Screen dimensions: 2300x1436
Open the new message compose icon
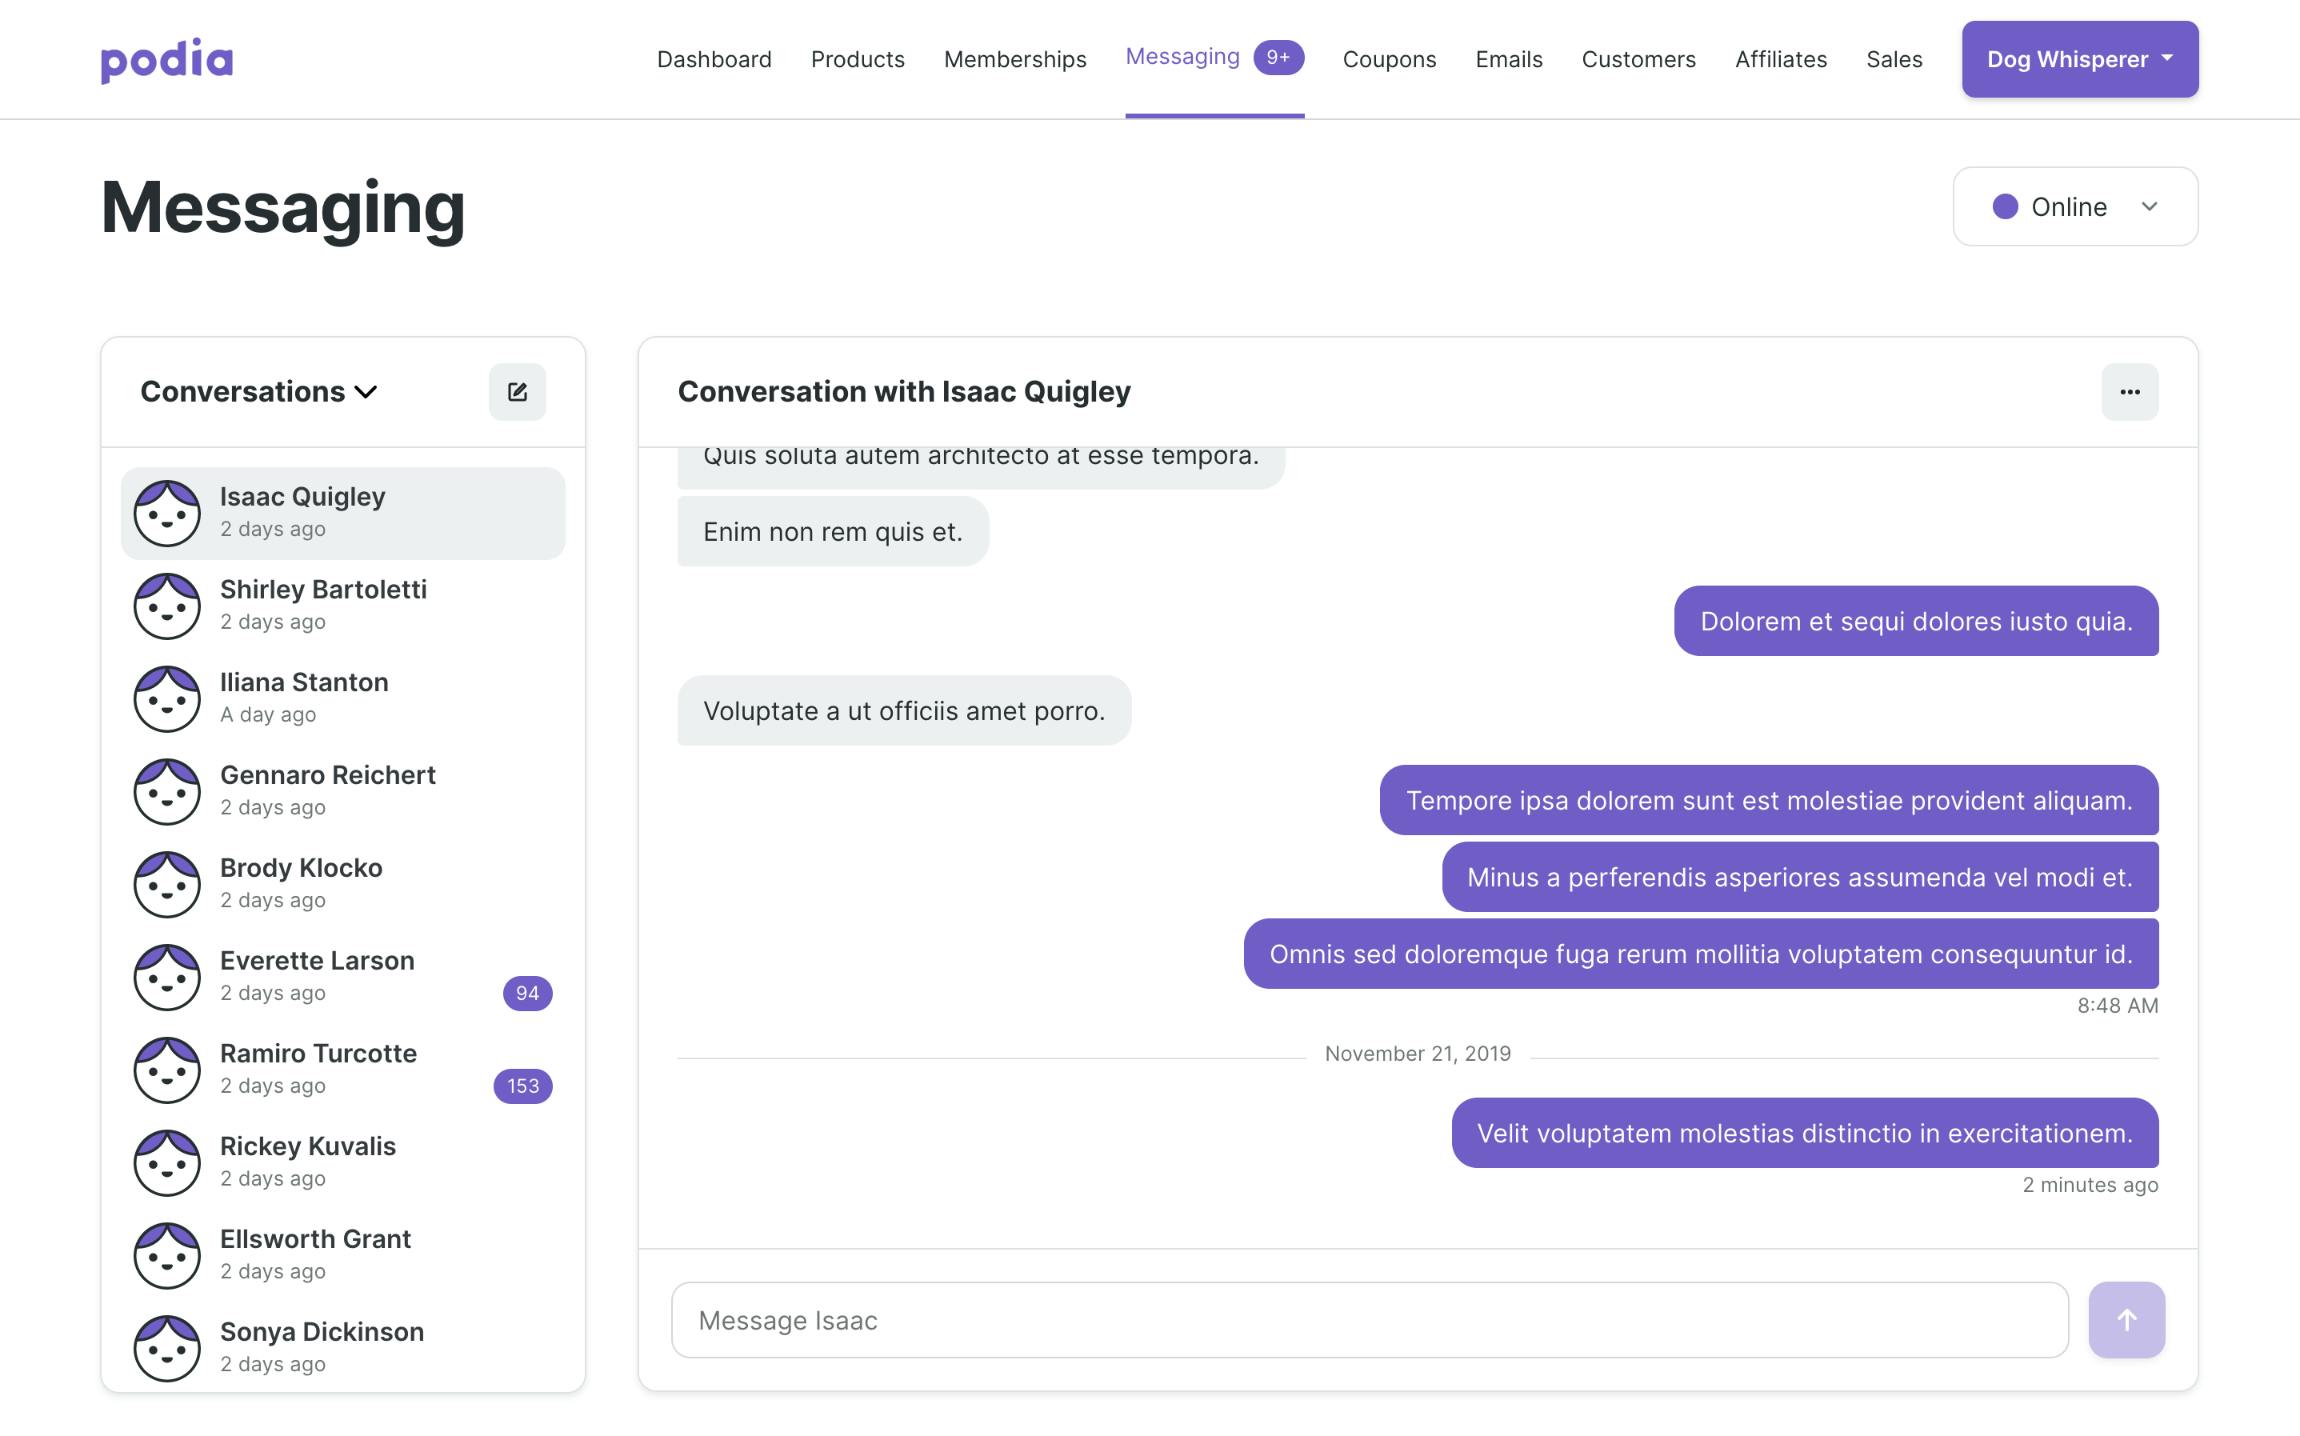[x=517, y=392]
